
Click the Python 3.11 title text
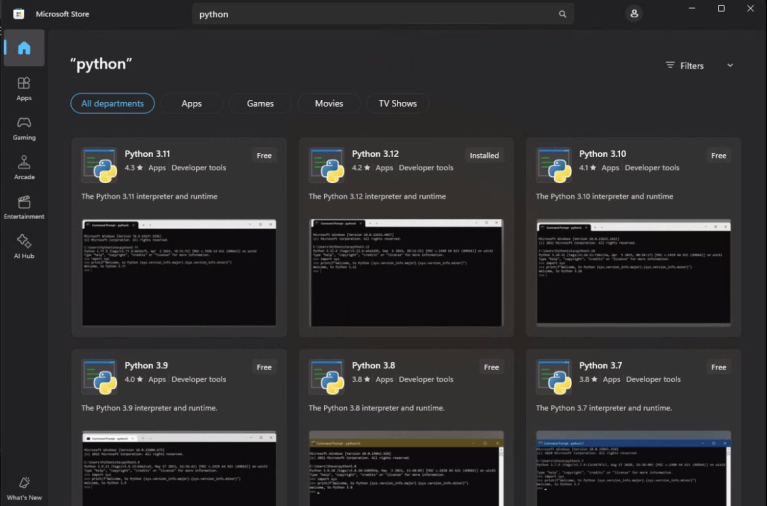click(147, 154)
